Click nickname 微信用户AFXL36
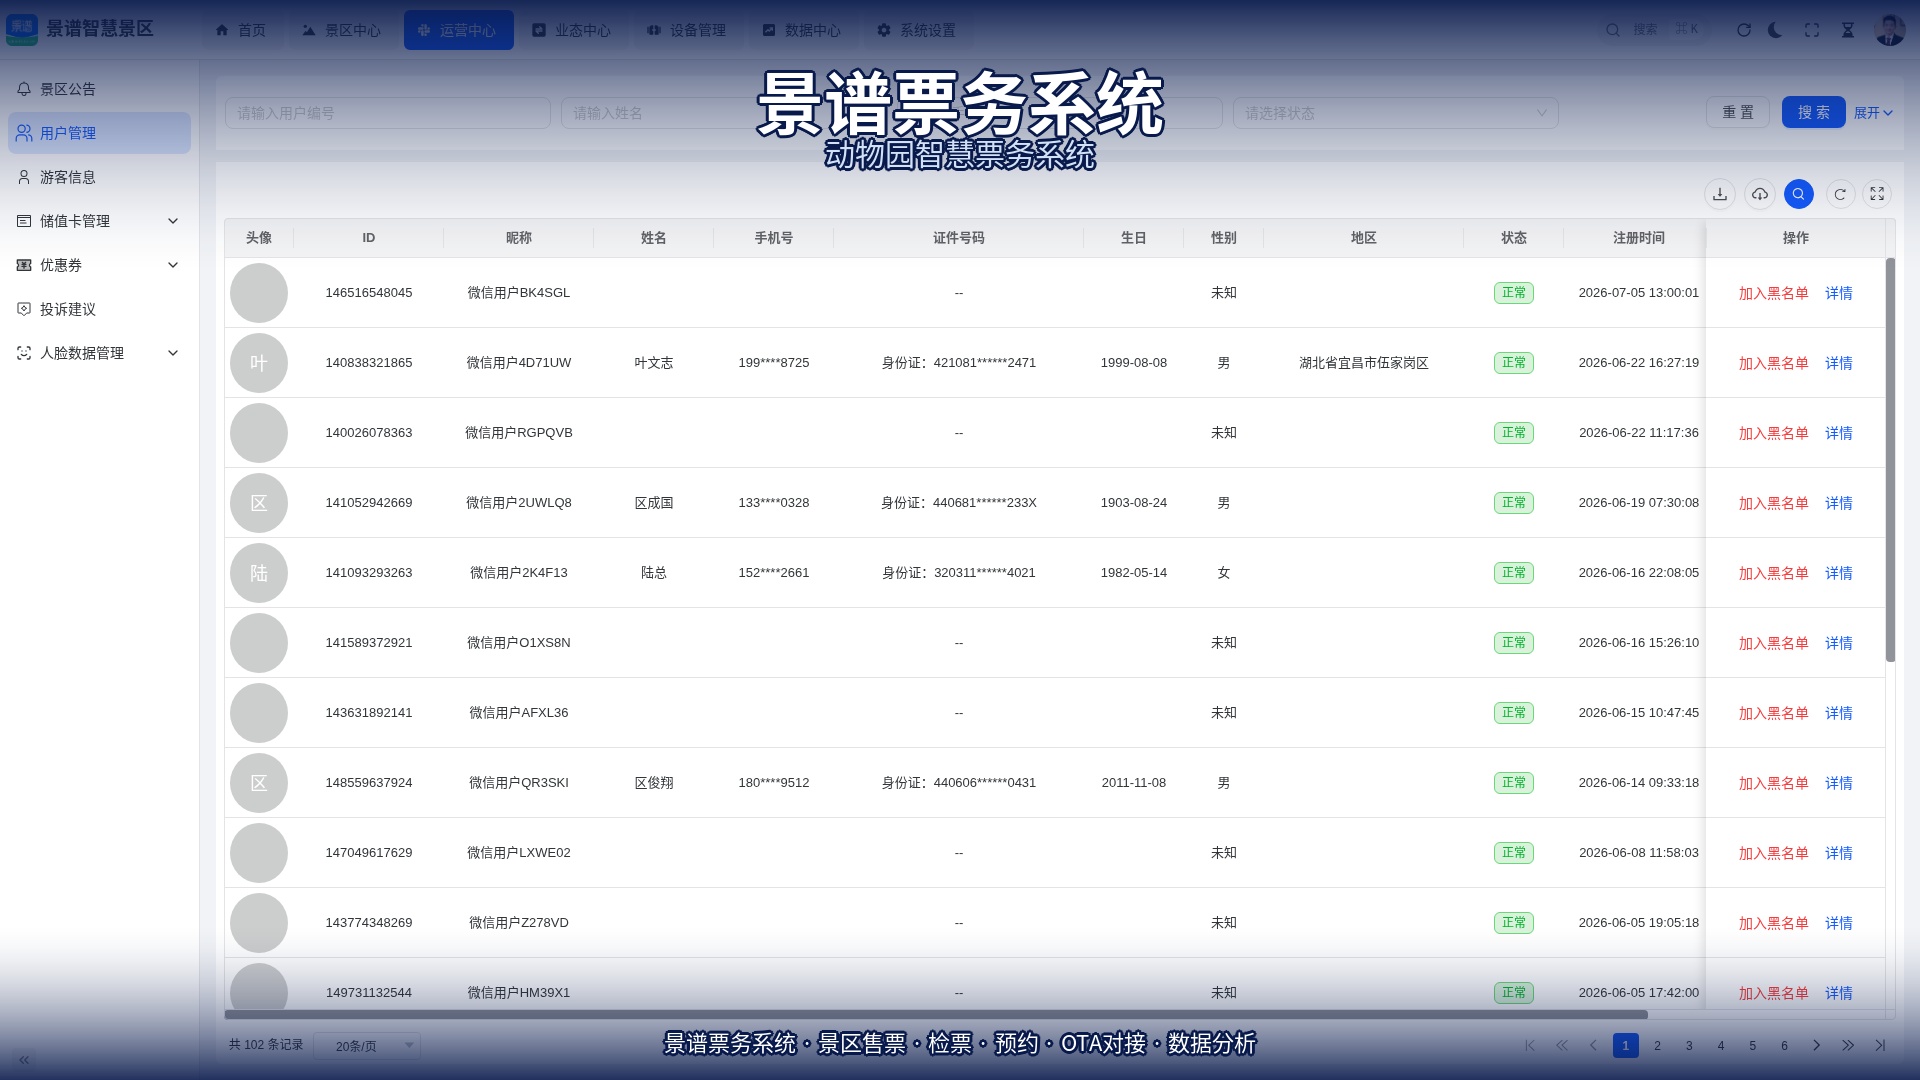1920x1080 pixels. point(518,713)
